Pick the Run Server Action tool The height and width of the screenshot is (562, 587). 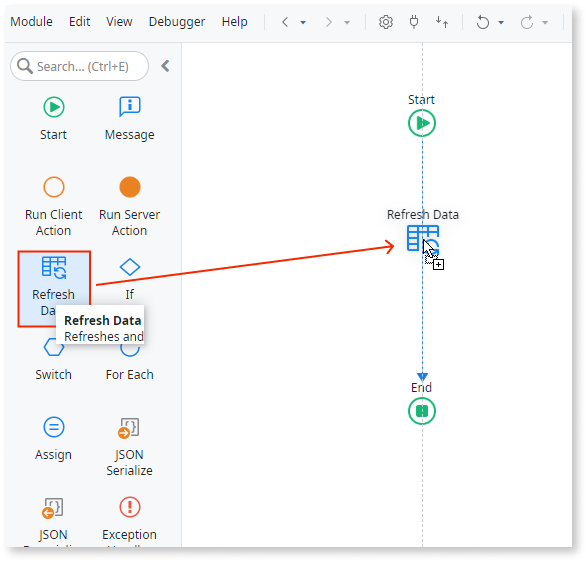point(130,207)
